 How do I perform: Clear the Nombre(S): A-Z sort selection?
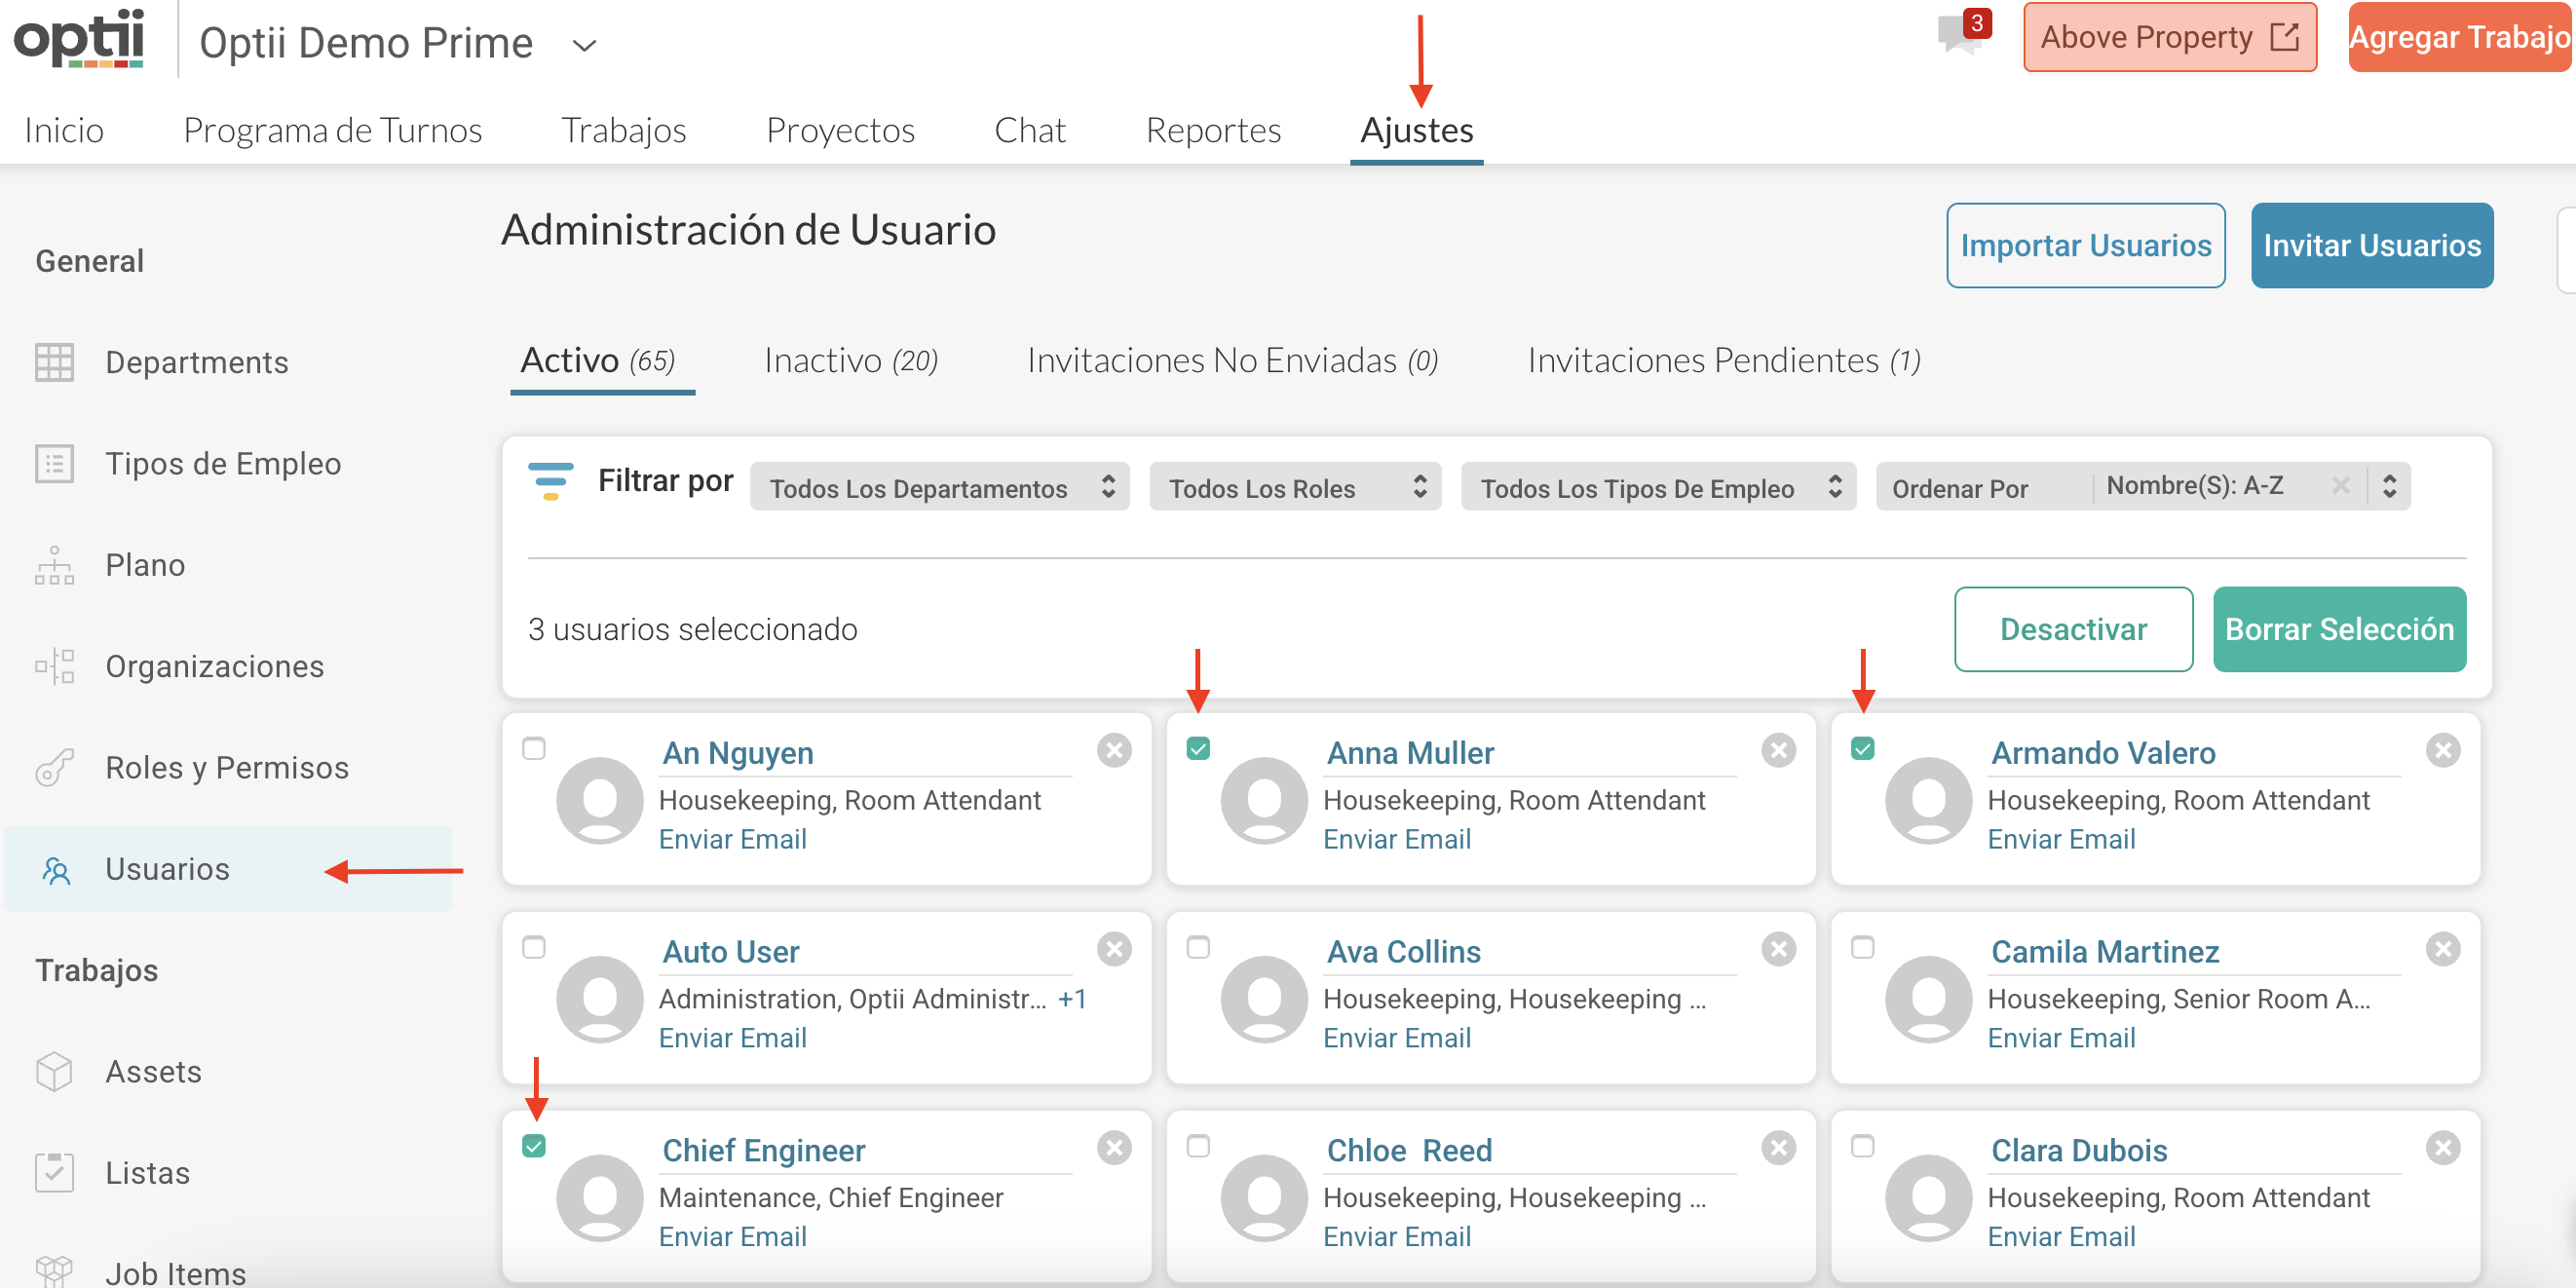[x=2340, y=486]
